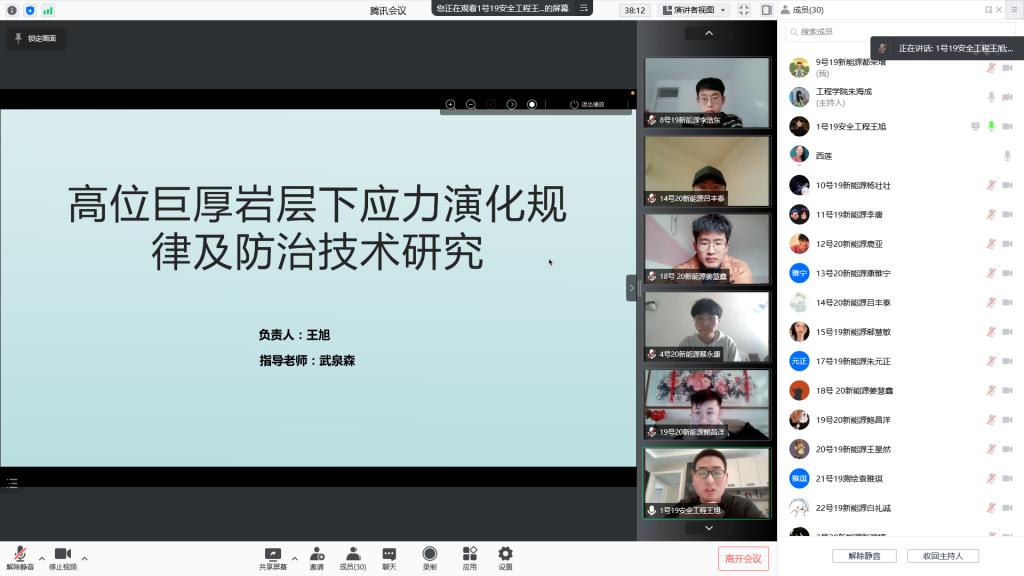Open the 演讲者视图 view layout dropdown

coord(694,10)
